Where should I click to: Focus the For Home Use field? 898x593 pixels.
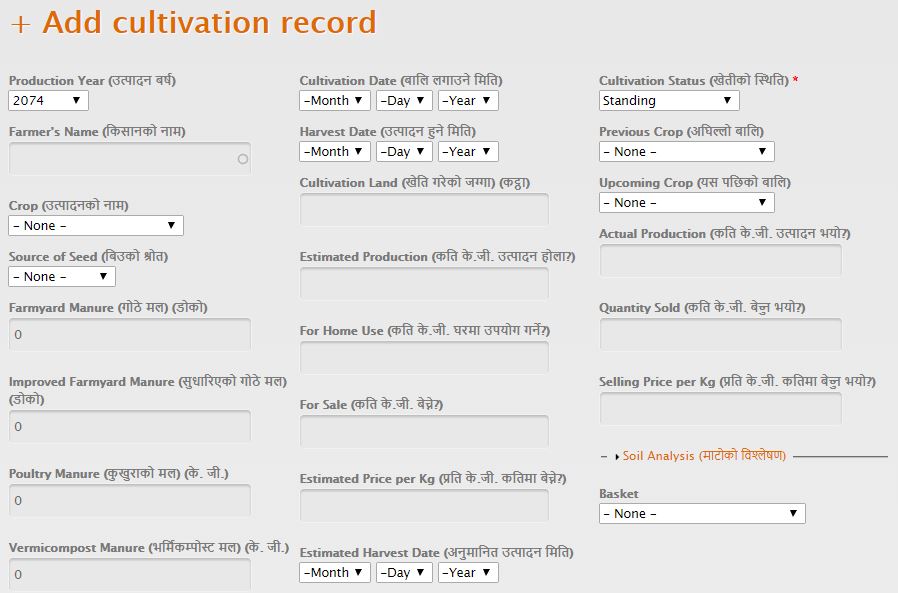424,358
